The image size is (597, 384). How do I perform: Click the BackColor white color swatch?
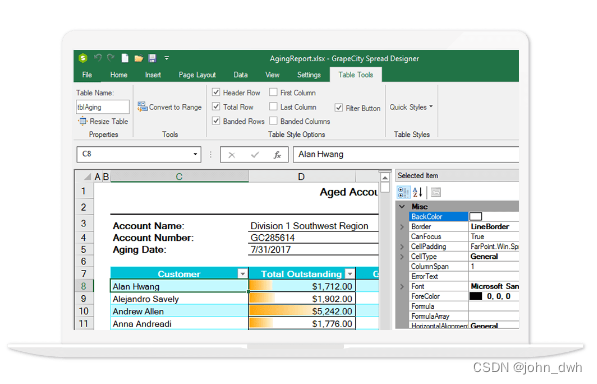tap(476, 217)
